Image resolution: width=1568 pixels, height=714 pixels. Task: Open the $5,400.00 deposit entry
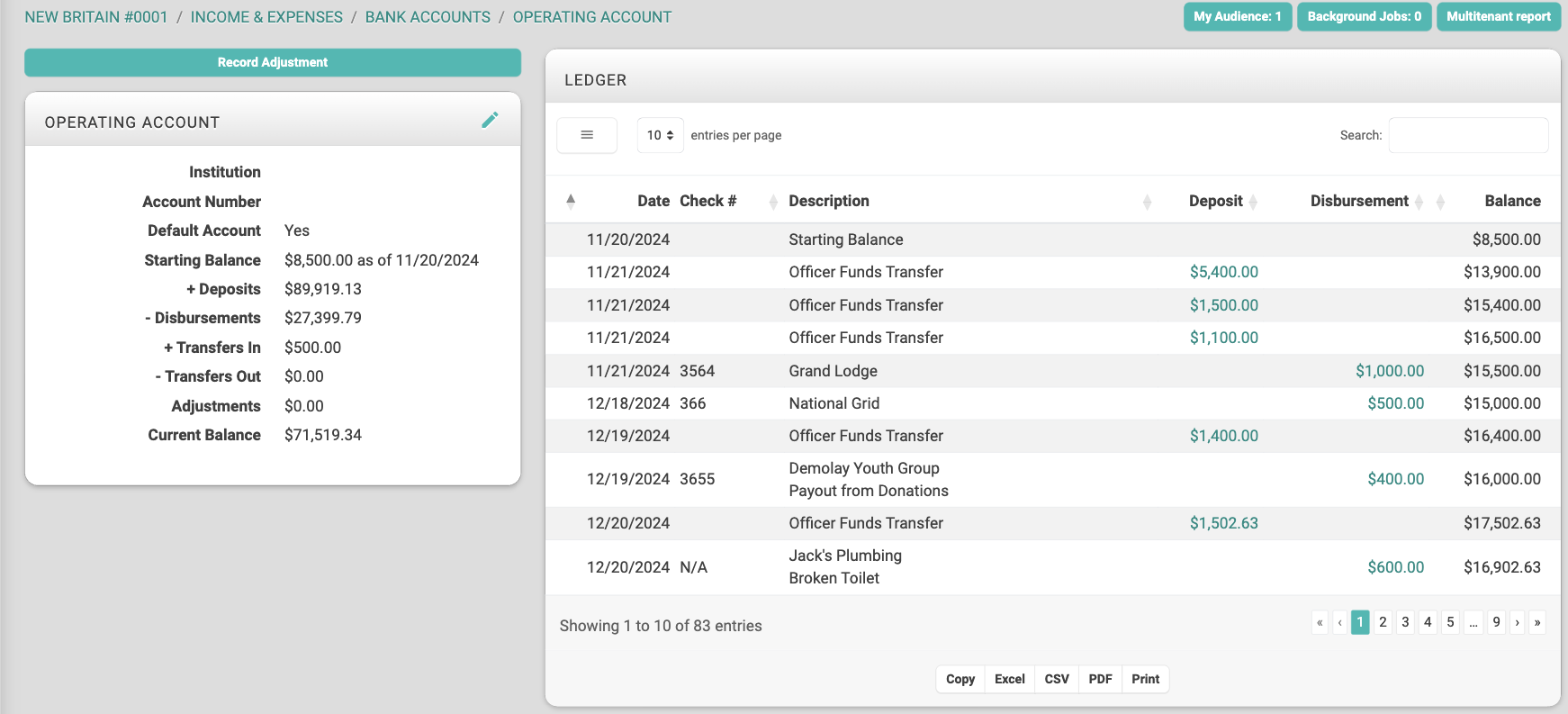point(1224,272)
